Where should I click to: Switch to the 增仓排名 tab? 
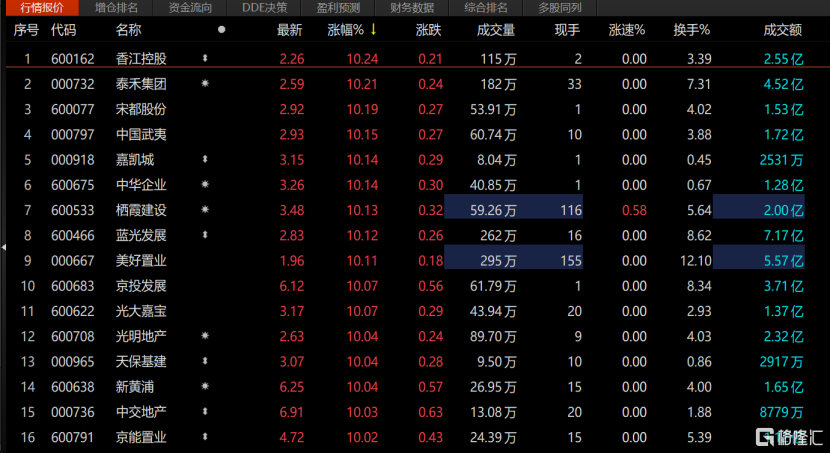[116, 8]
